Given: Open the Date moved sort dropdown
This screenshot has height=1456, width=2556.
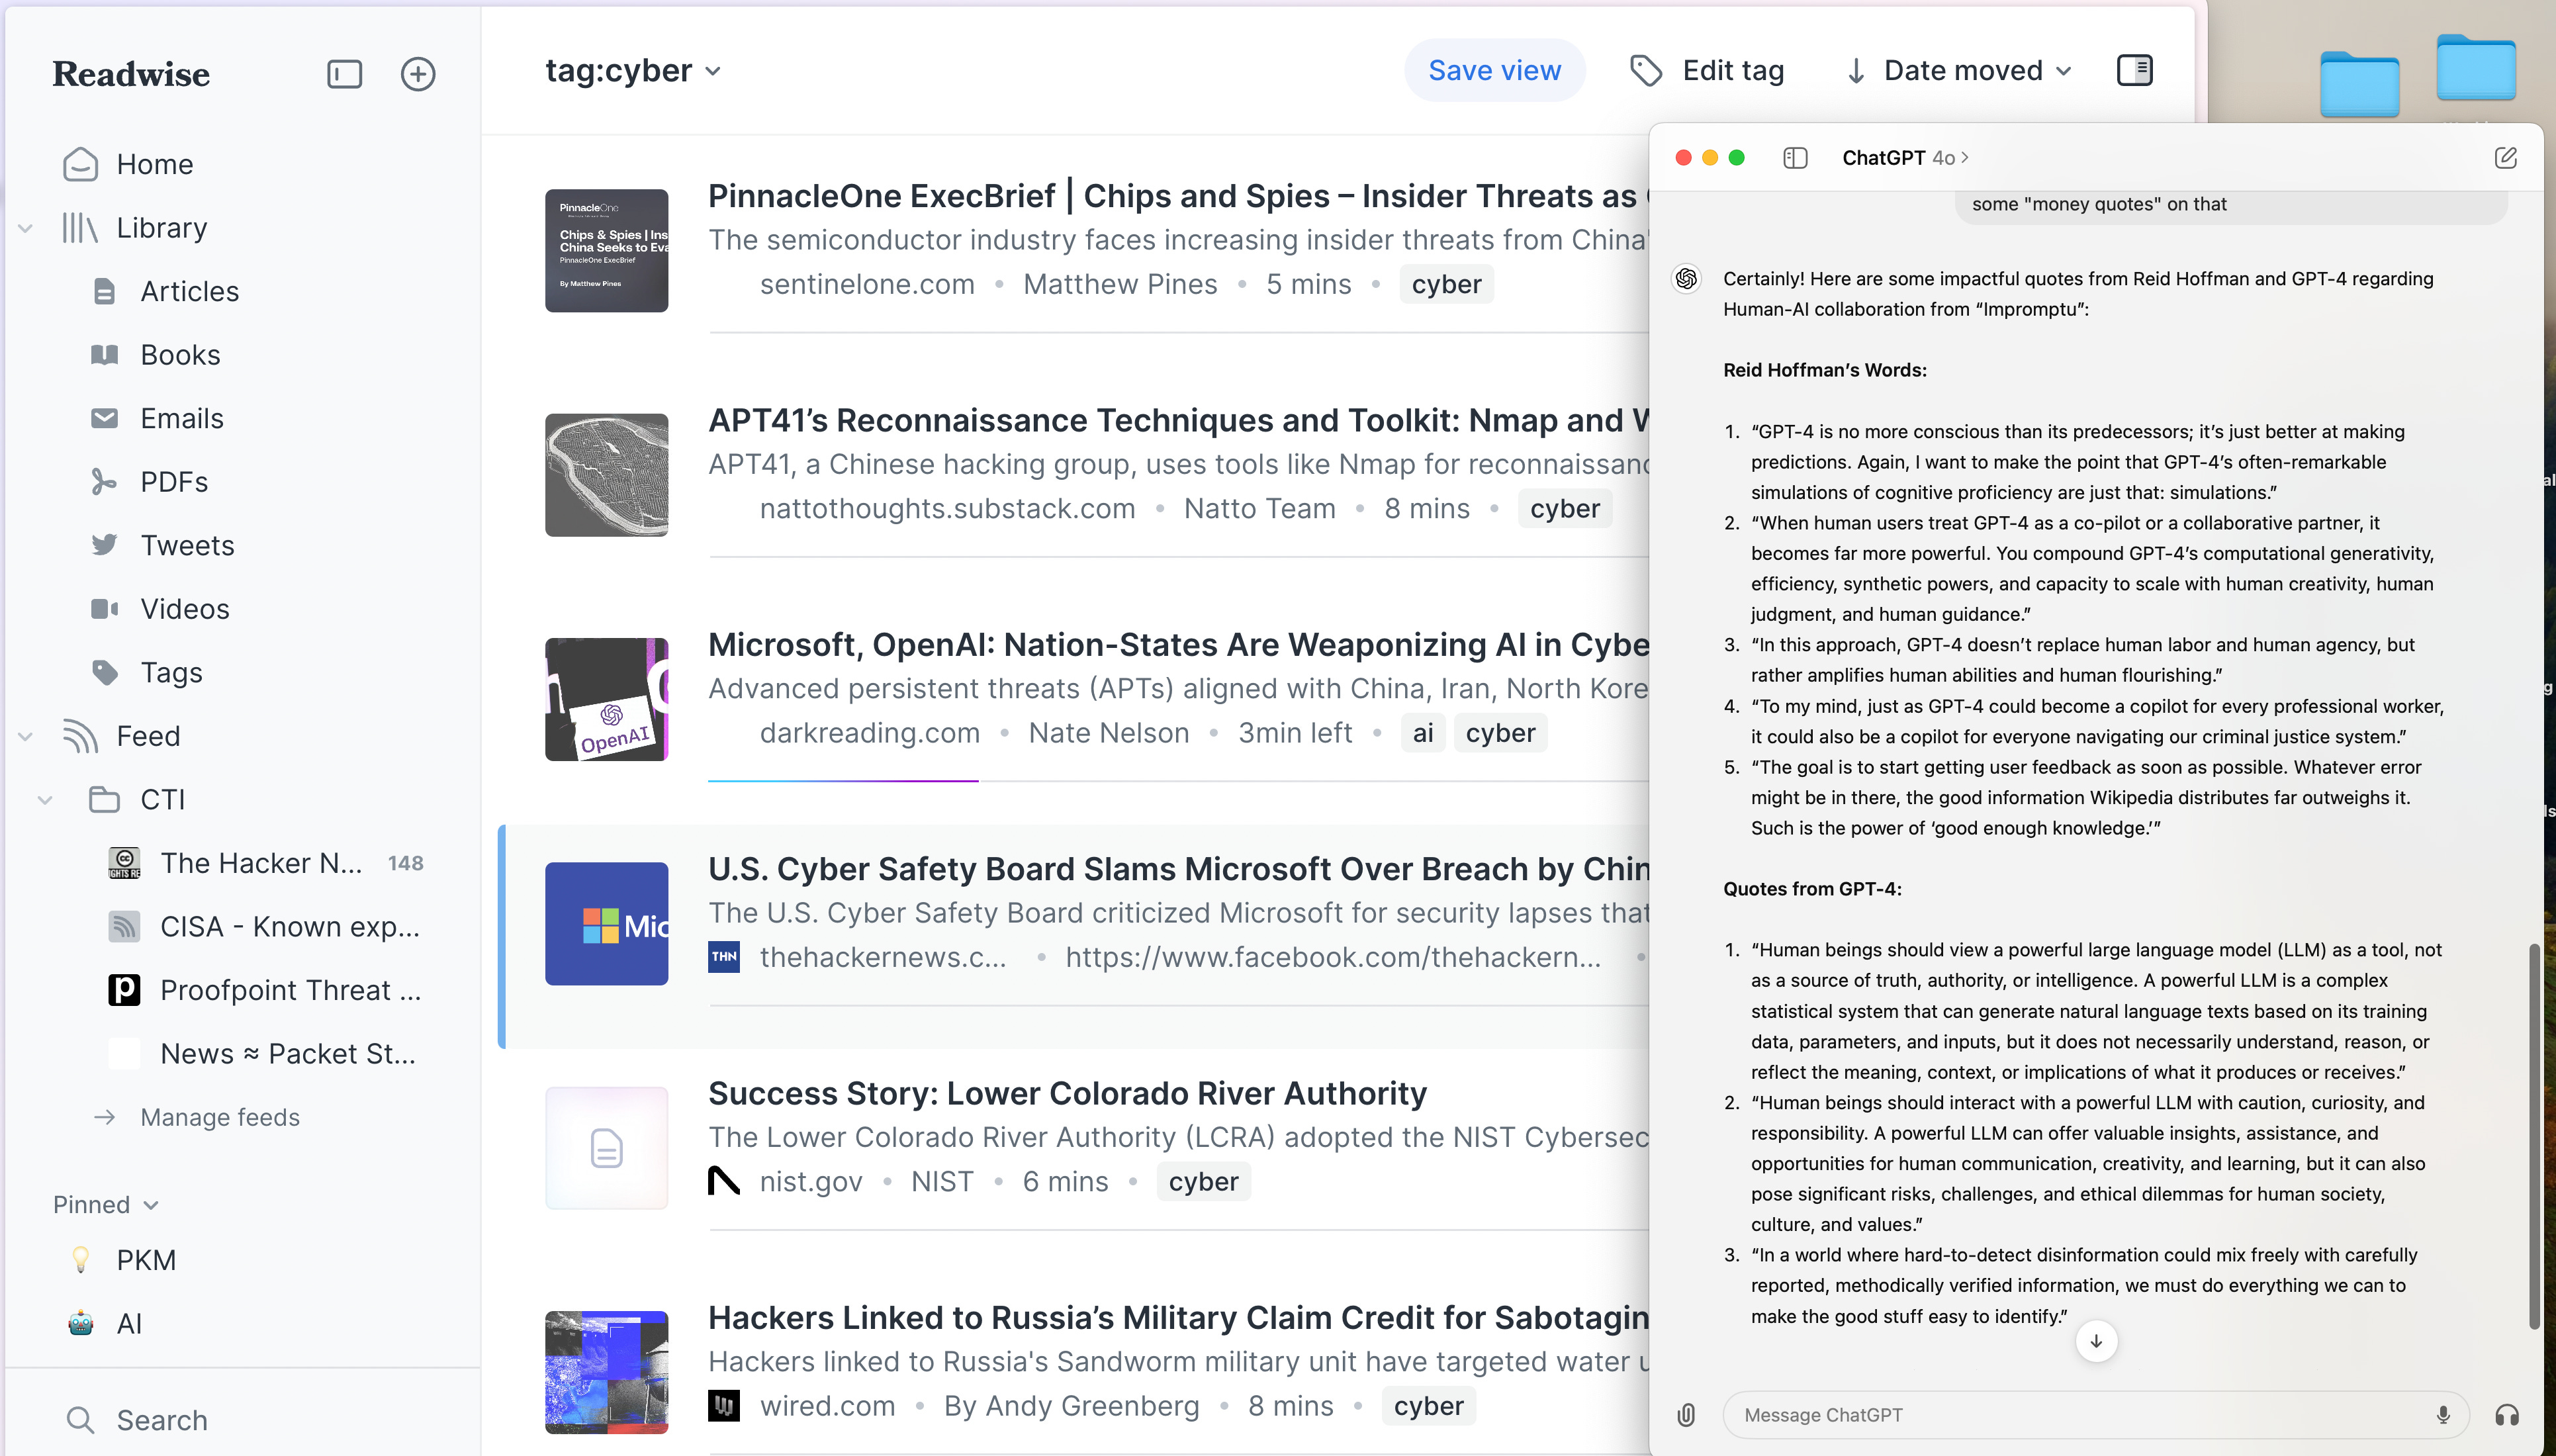Looking at the screenshot, I should [1977, 70].
